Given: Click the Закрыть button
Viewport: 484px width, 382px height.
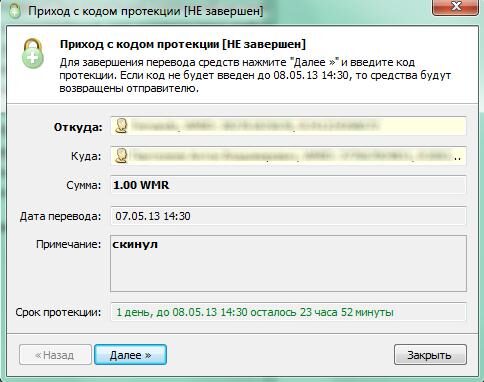Looking at the screenshot, I should point(430,355).
